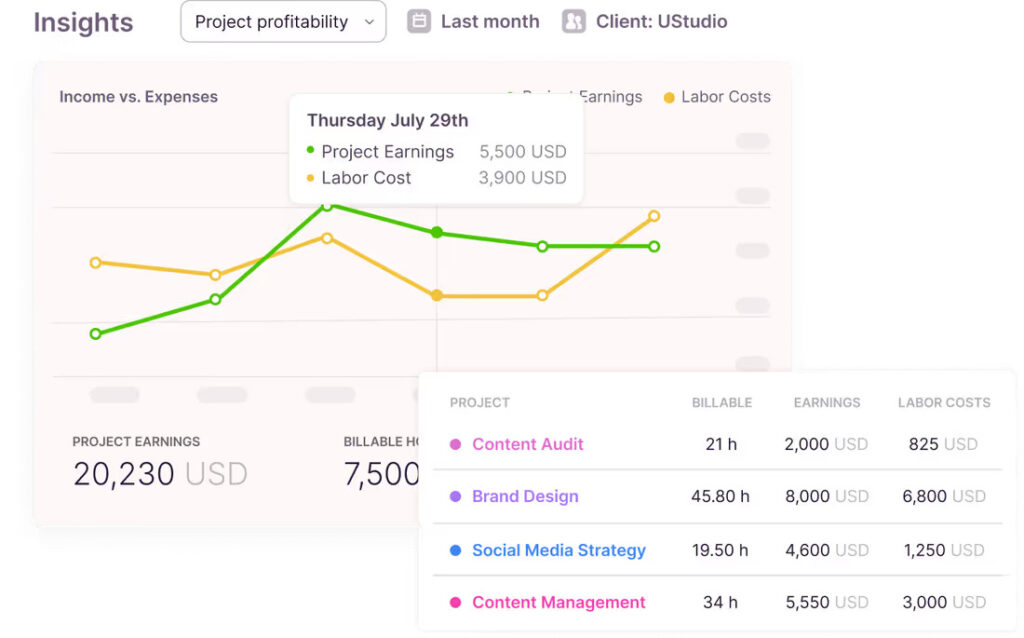Open the Client: UStudio filter
Viewport: 1024px width, 638px height.
click(x=661, y=21)
